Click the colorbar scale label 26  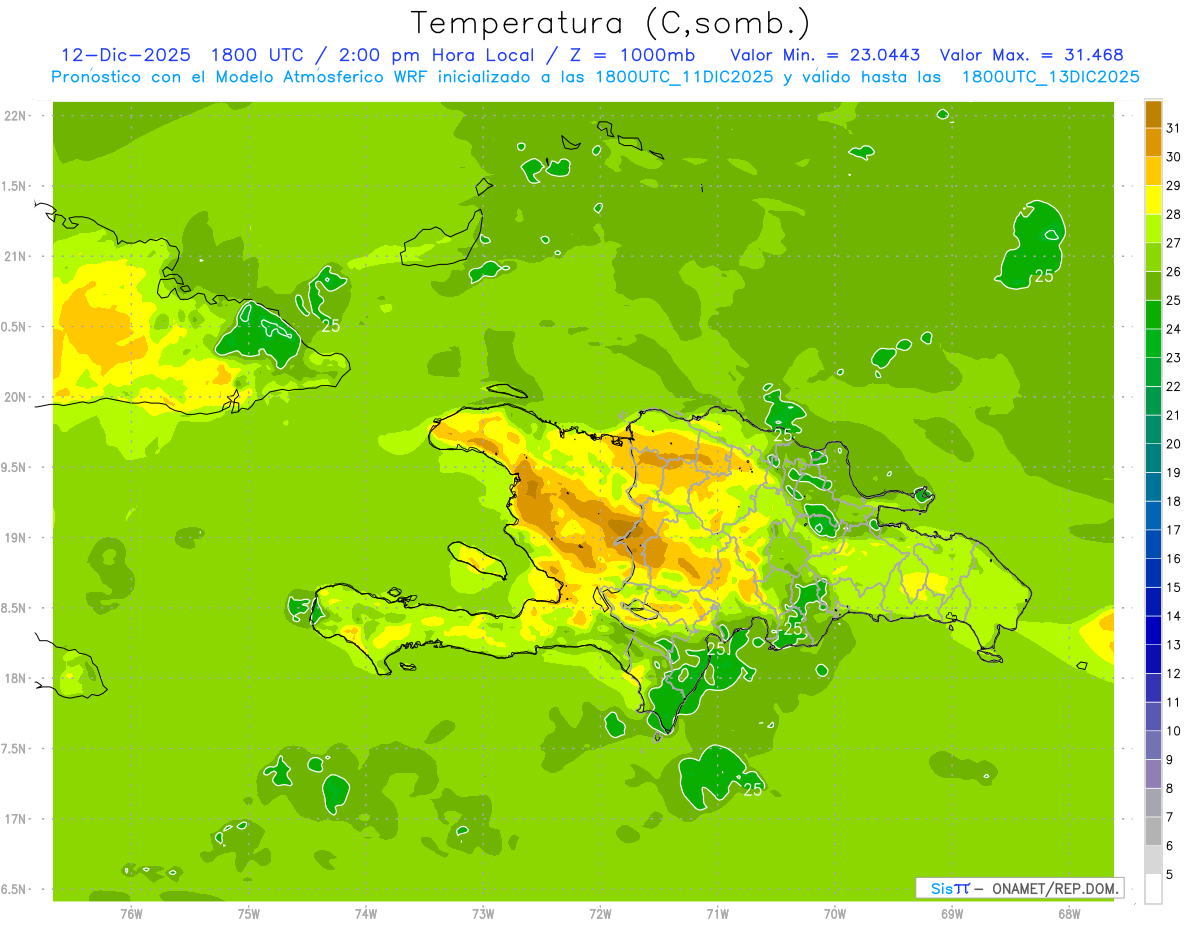coord(1174,272)
